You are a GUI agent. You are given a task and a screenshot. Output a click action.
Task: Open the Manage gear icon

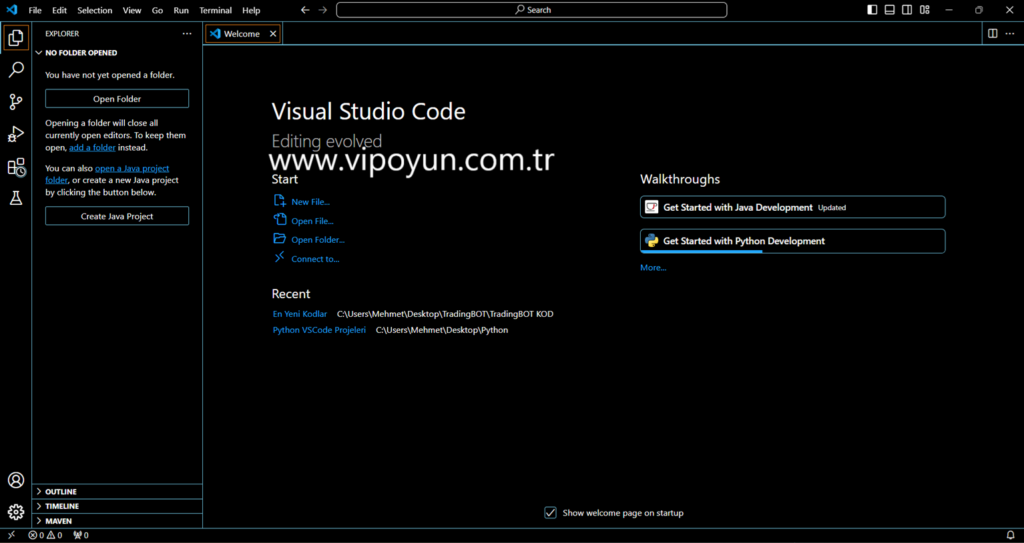pos(16,512)
